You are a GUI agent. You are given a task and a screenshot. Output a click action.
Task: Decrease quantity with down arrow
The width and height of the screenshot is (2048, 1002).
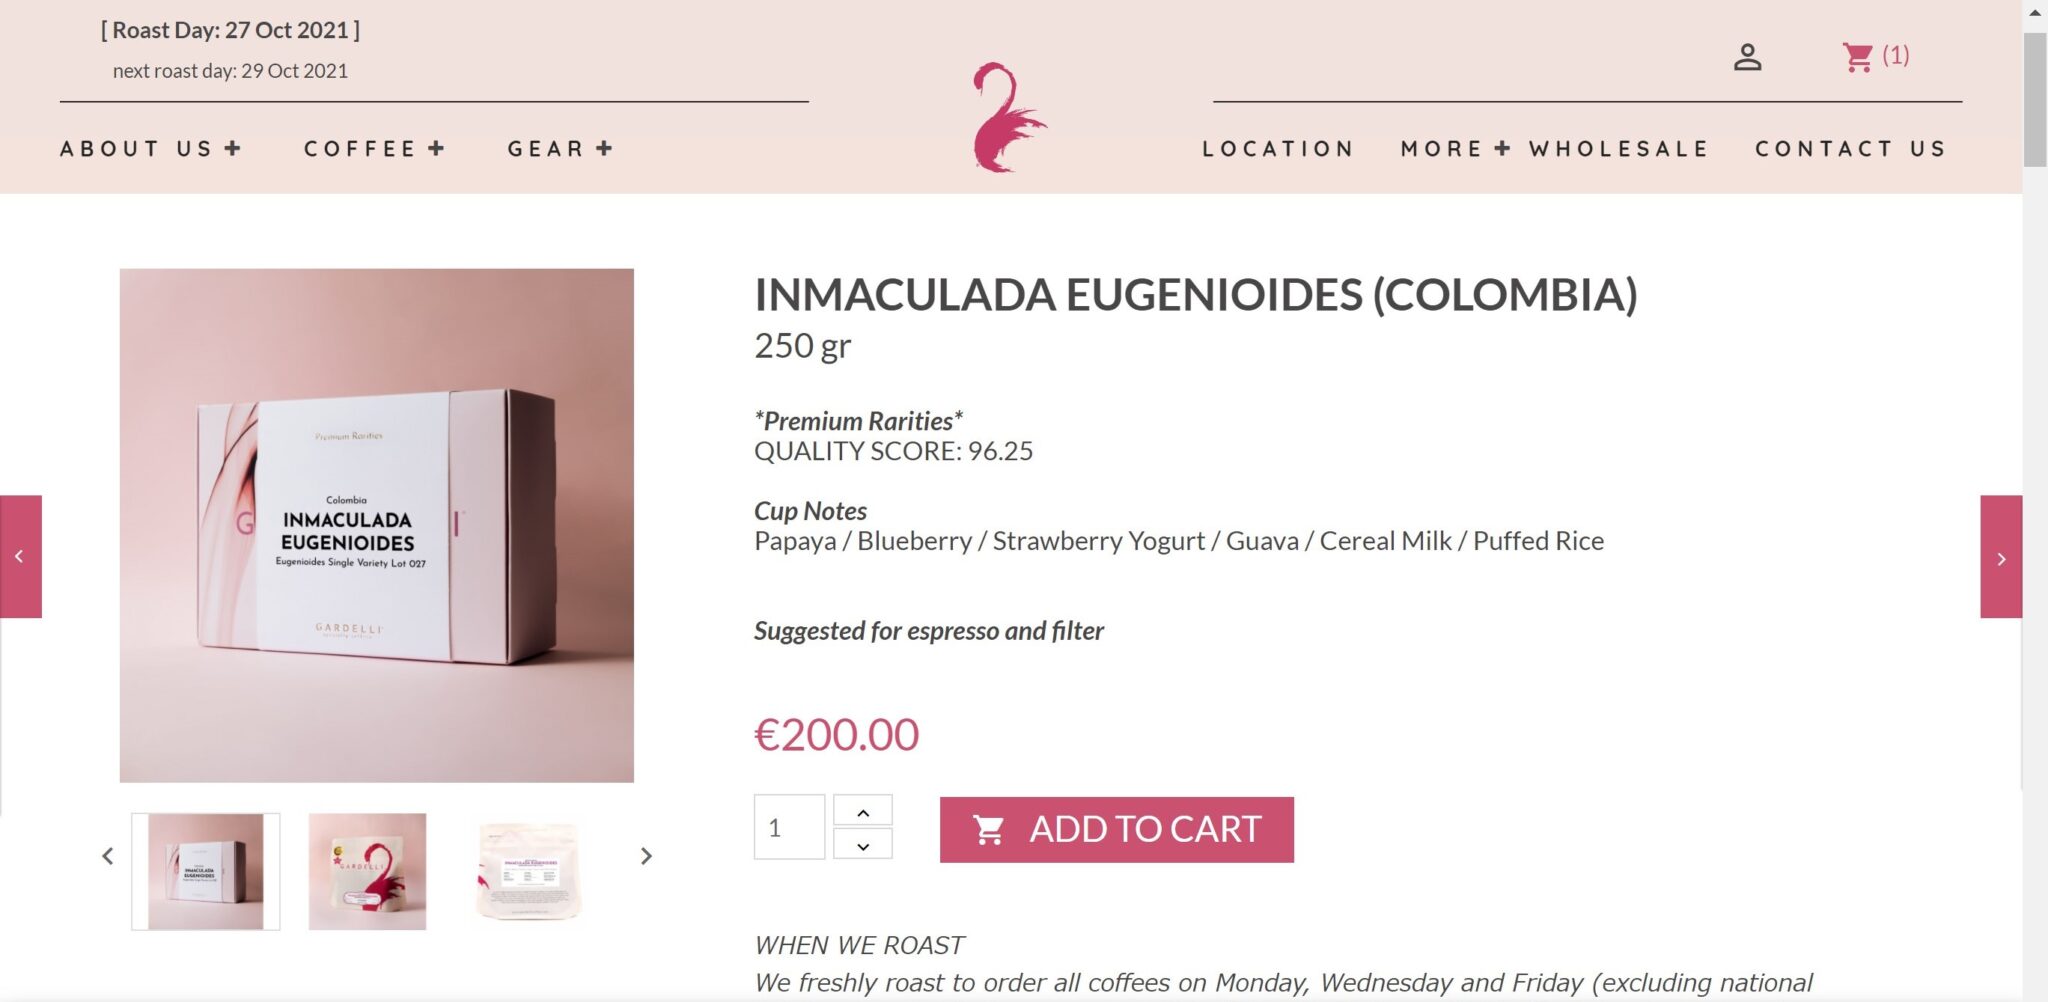point(863,845)
